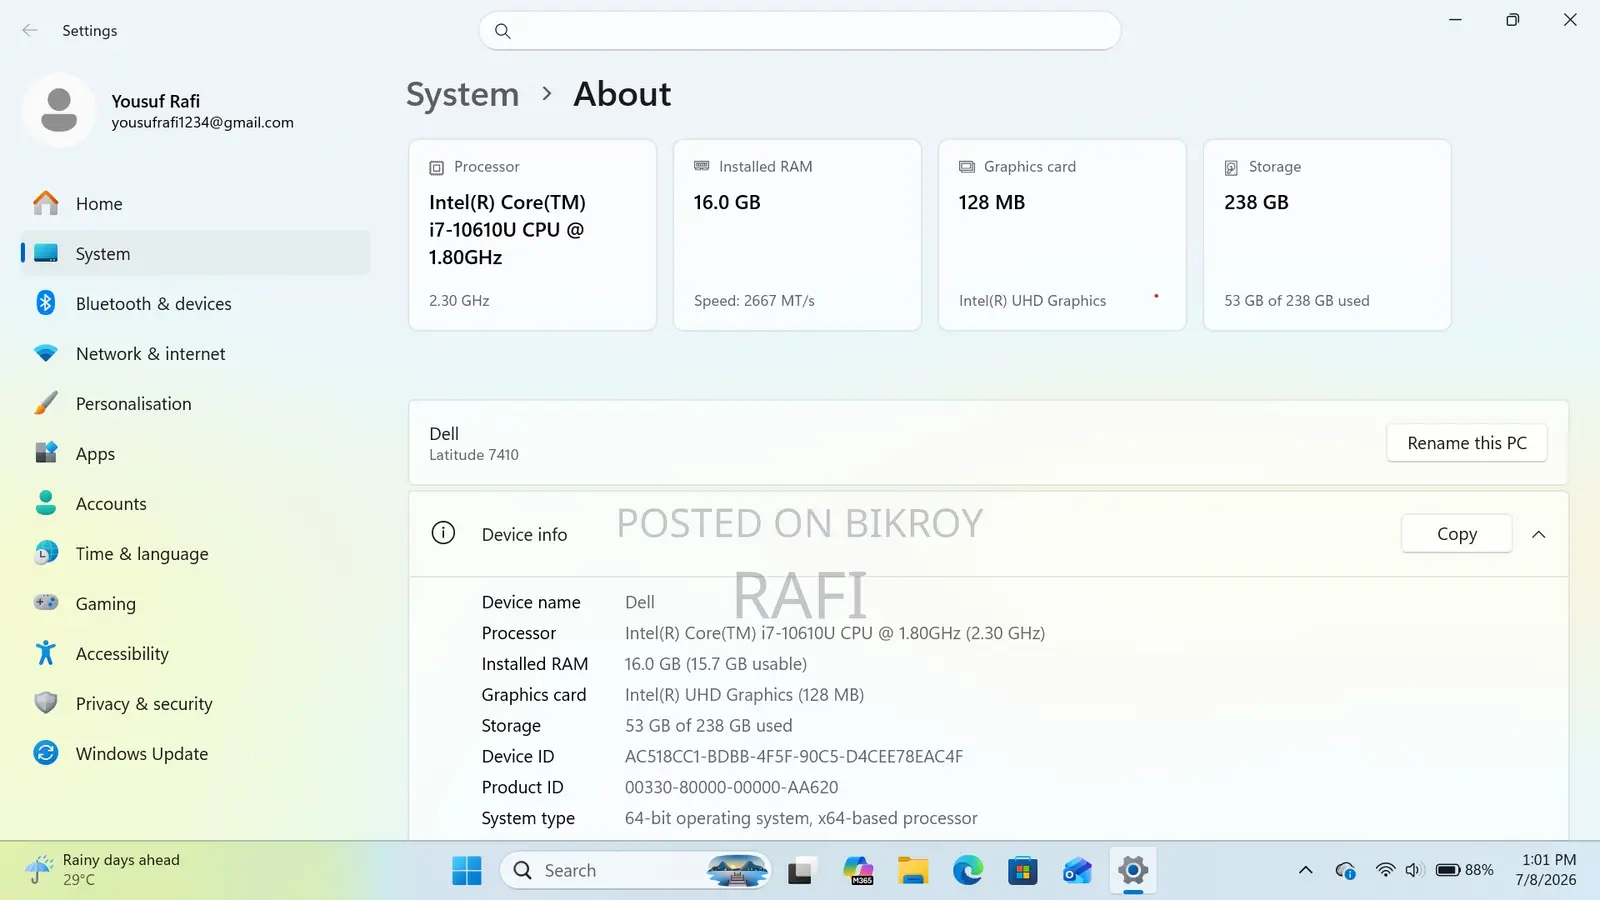Copy the device info

click(1457, 534)
